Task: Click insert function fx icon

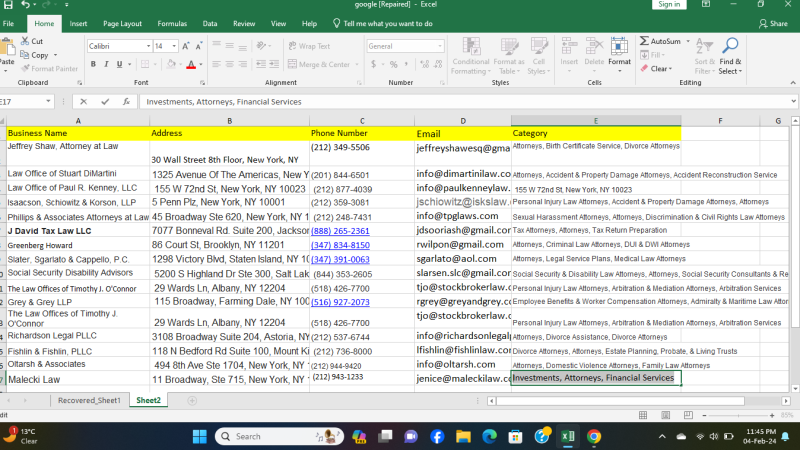Action: (x=126, y=102)
